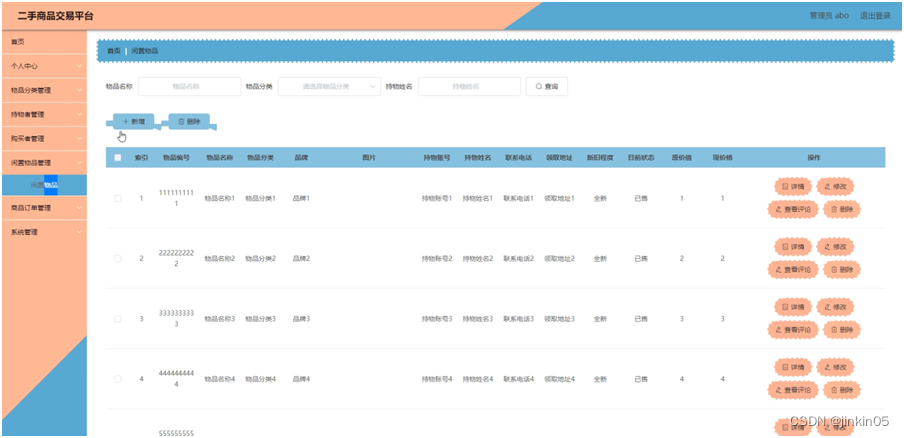904x438 pixels.
Task: Click 修改 for row 物品名称2
Action: point(835,247)
